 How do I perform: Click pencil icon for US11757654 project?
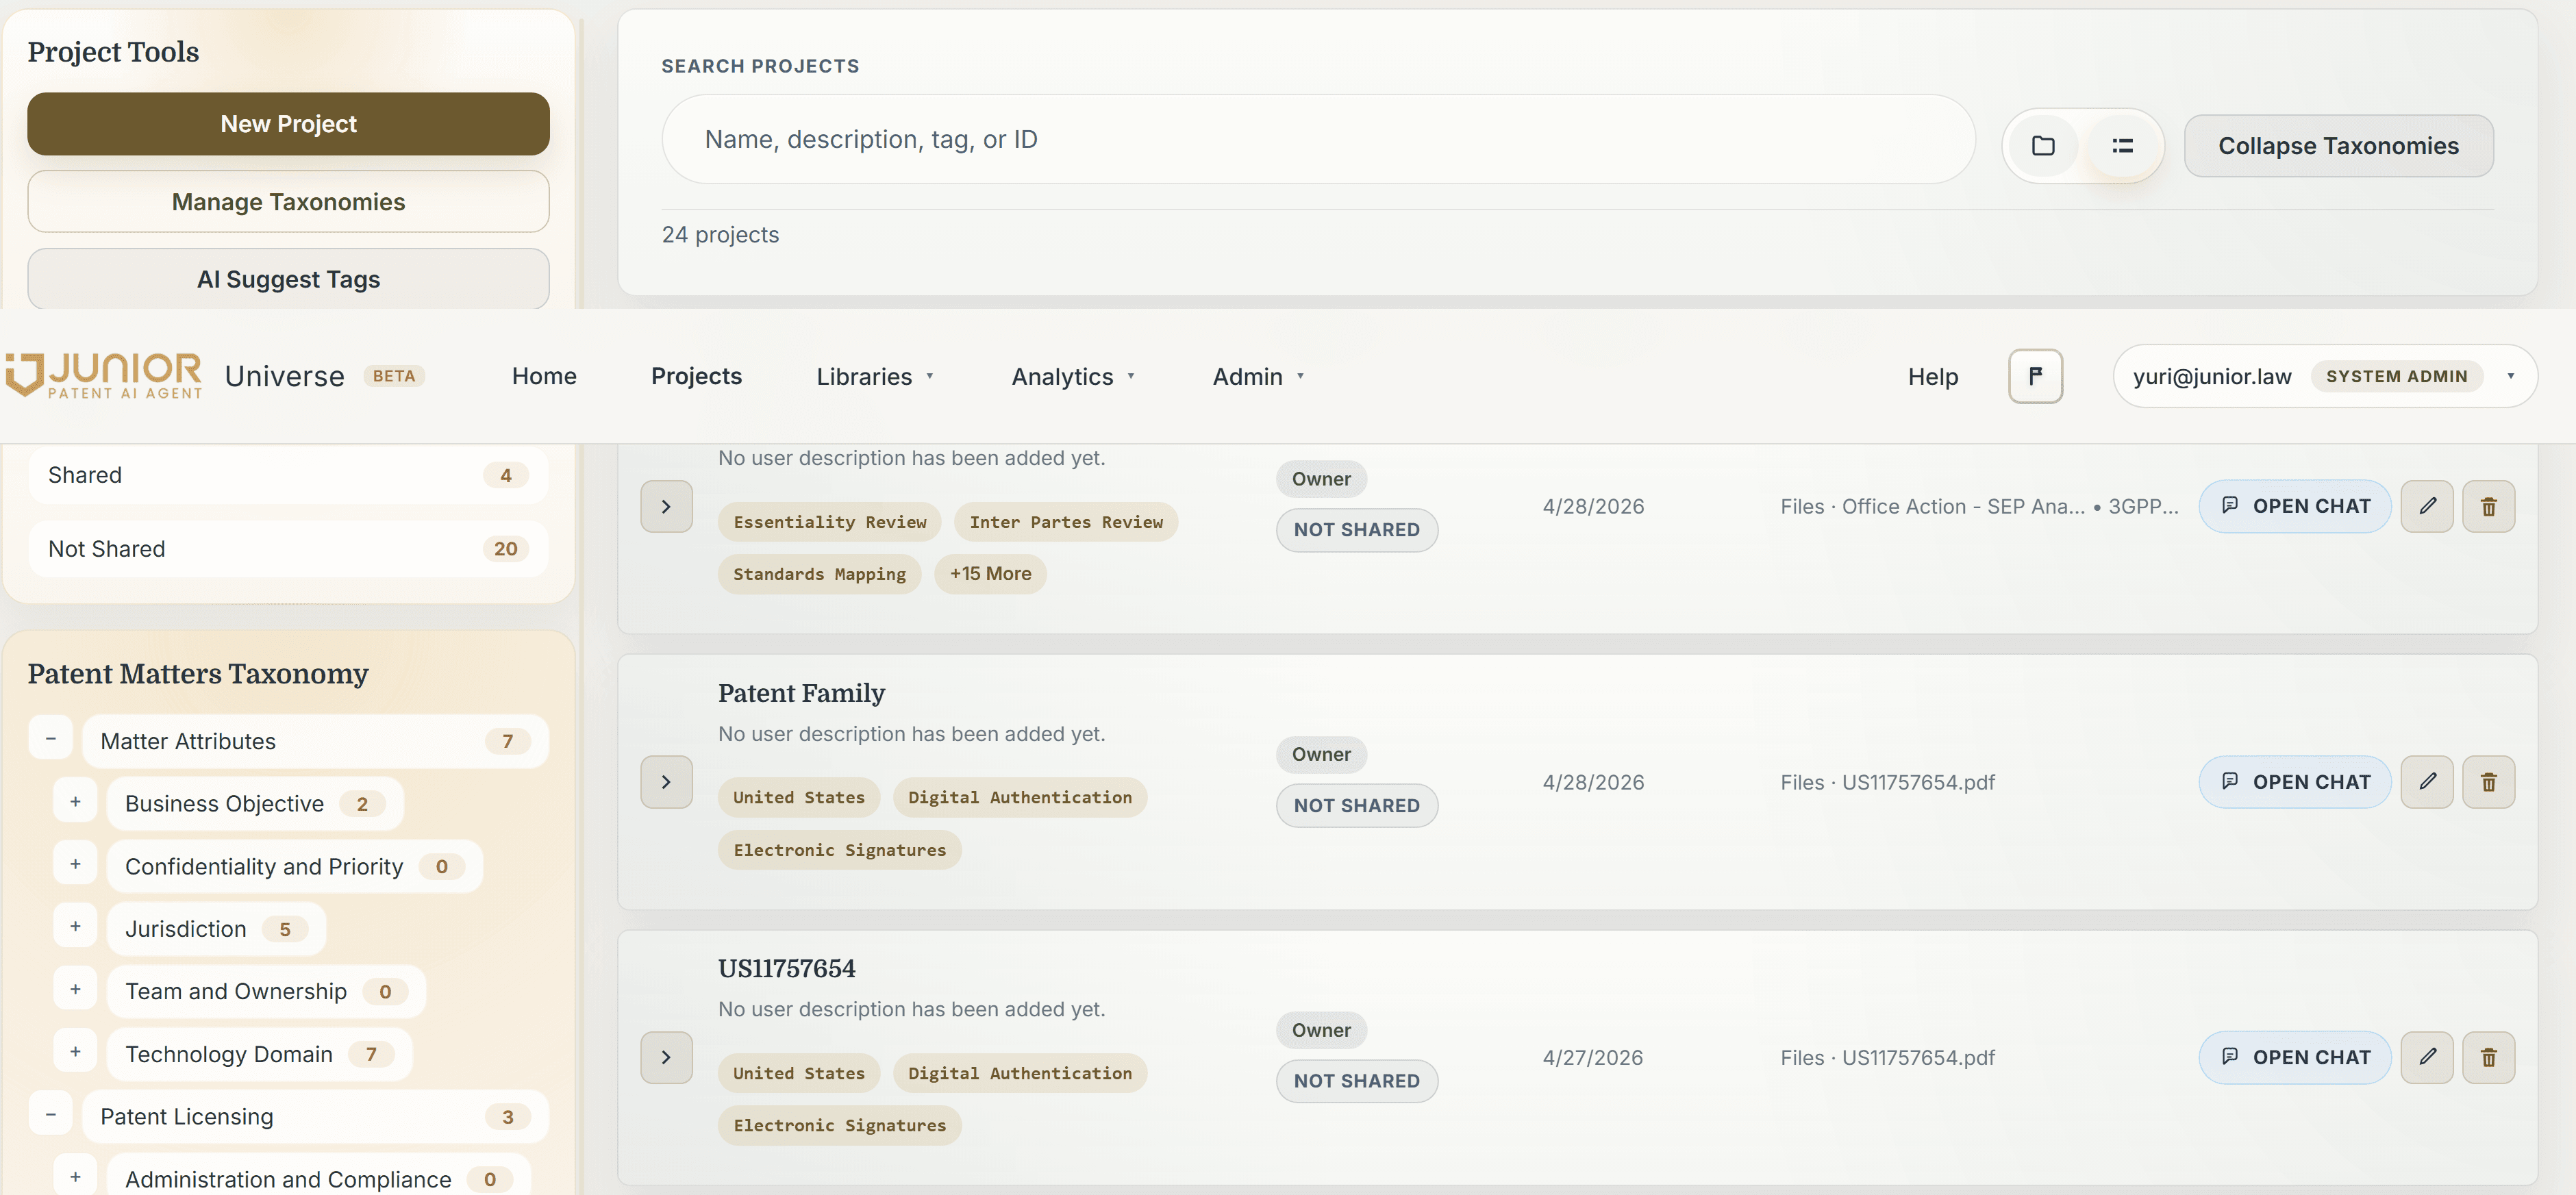(2427, 1057)
